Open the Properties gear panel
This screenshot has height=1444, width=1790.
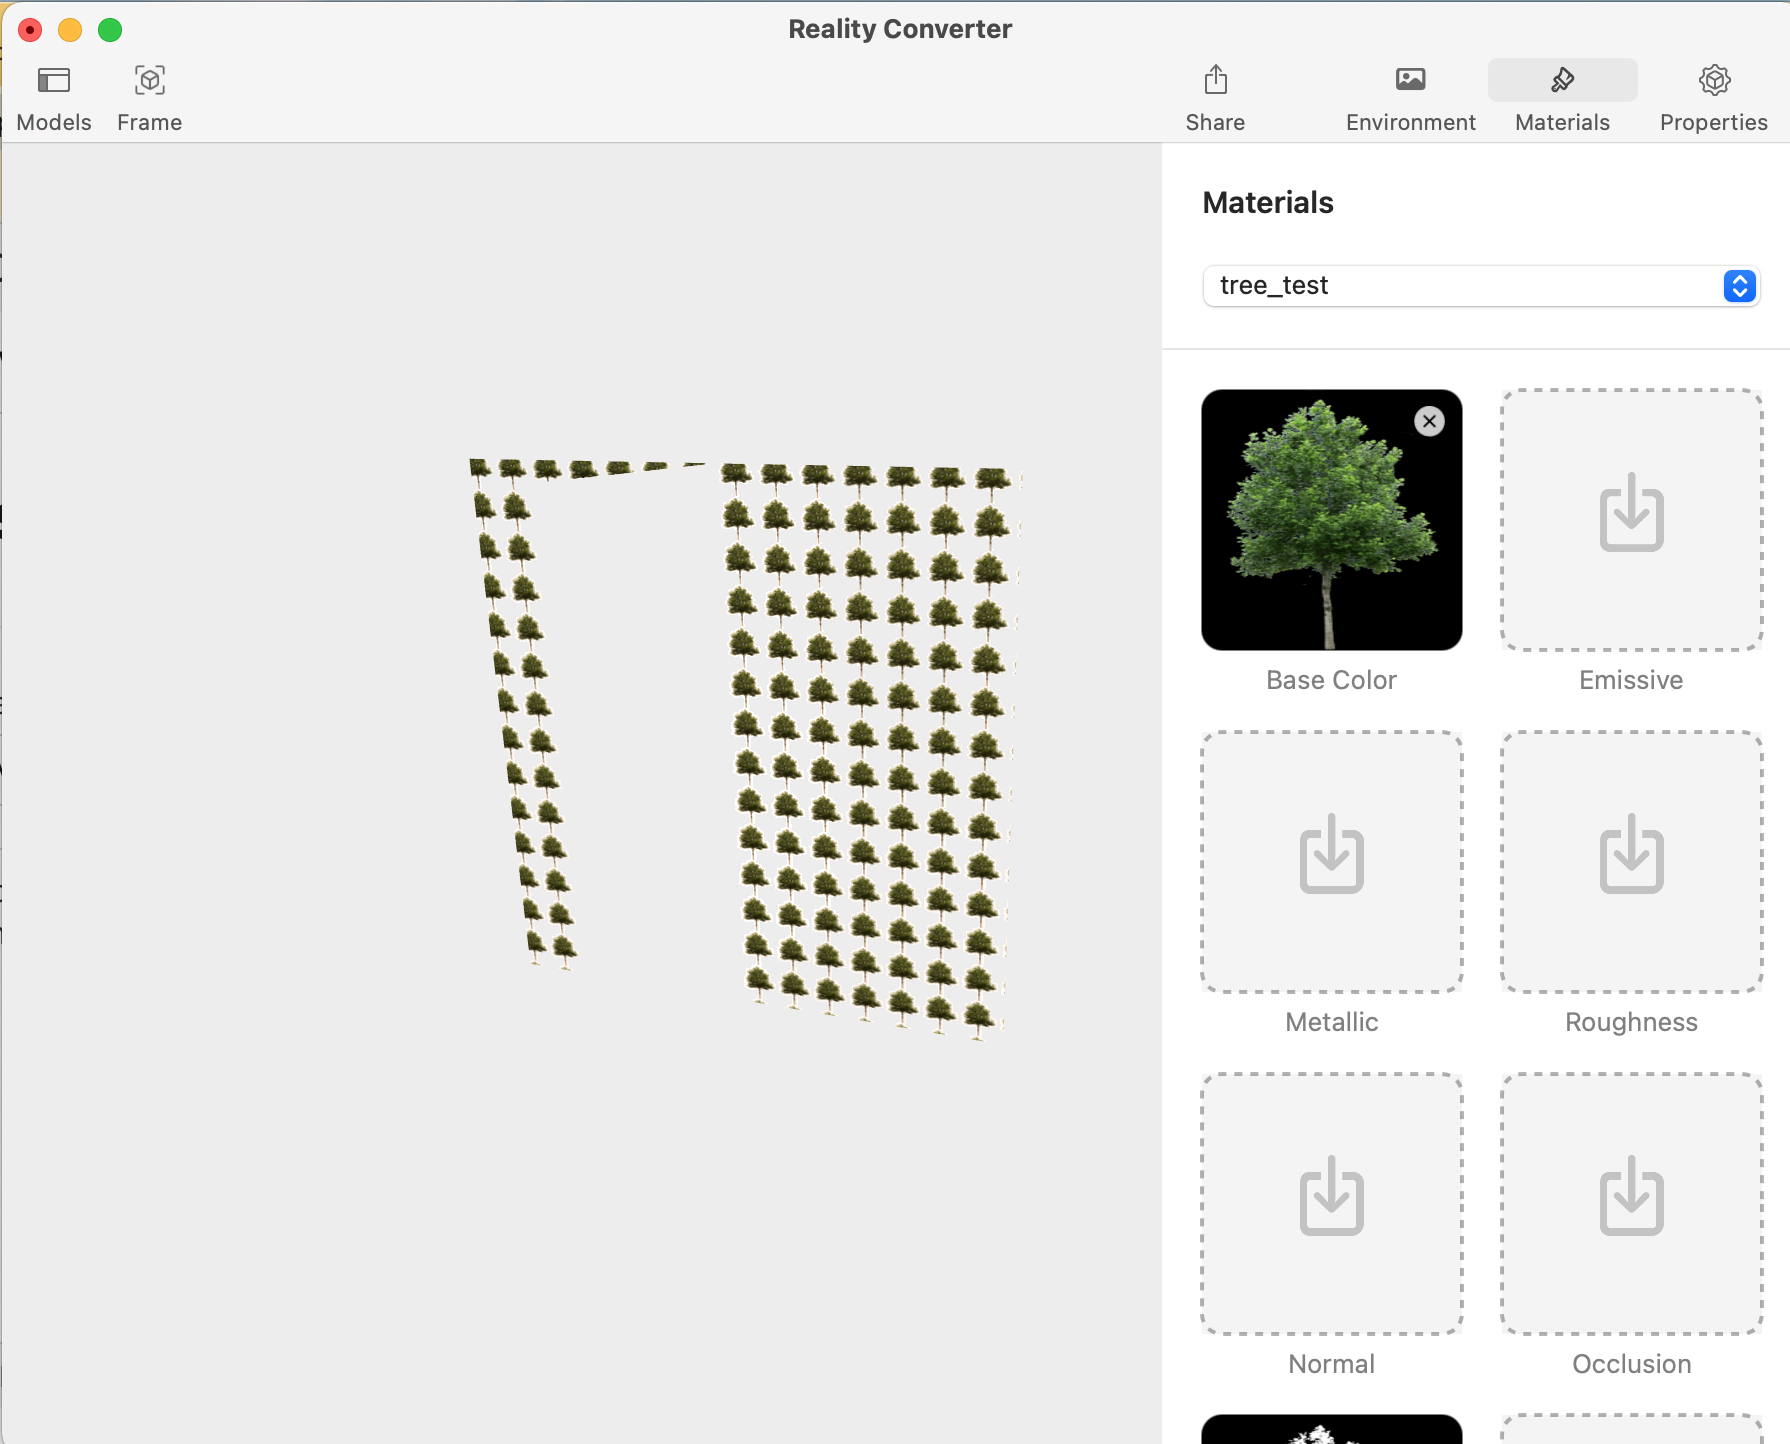click(1713, 98)
